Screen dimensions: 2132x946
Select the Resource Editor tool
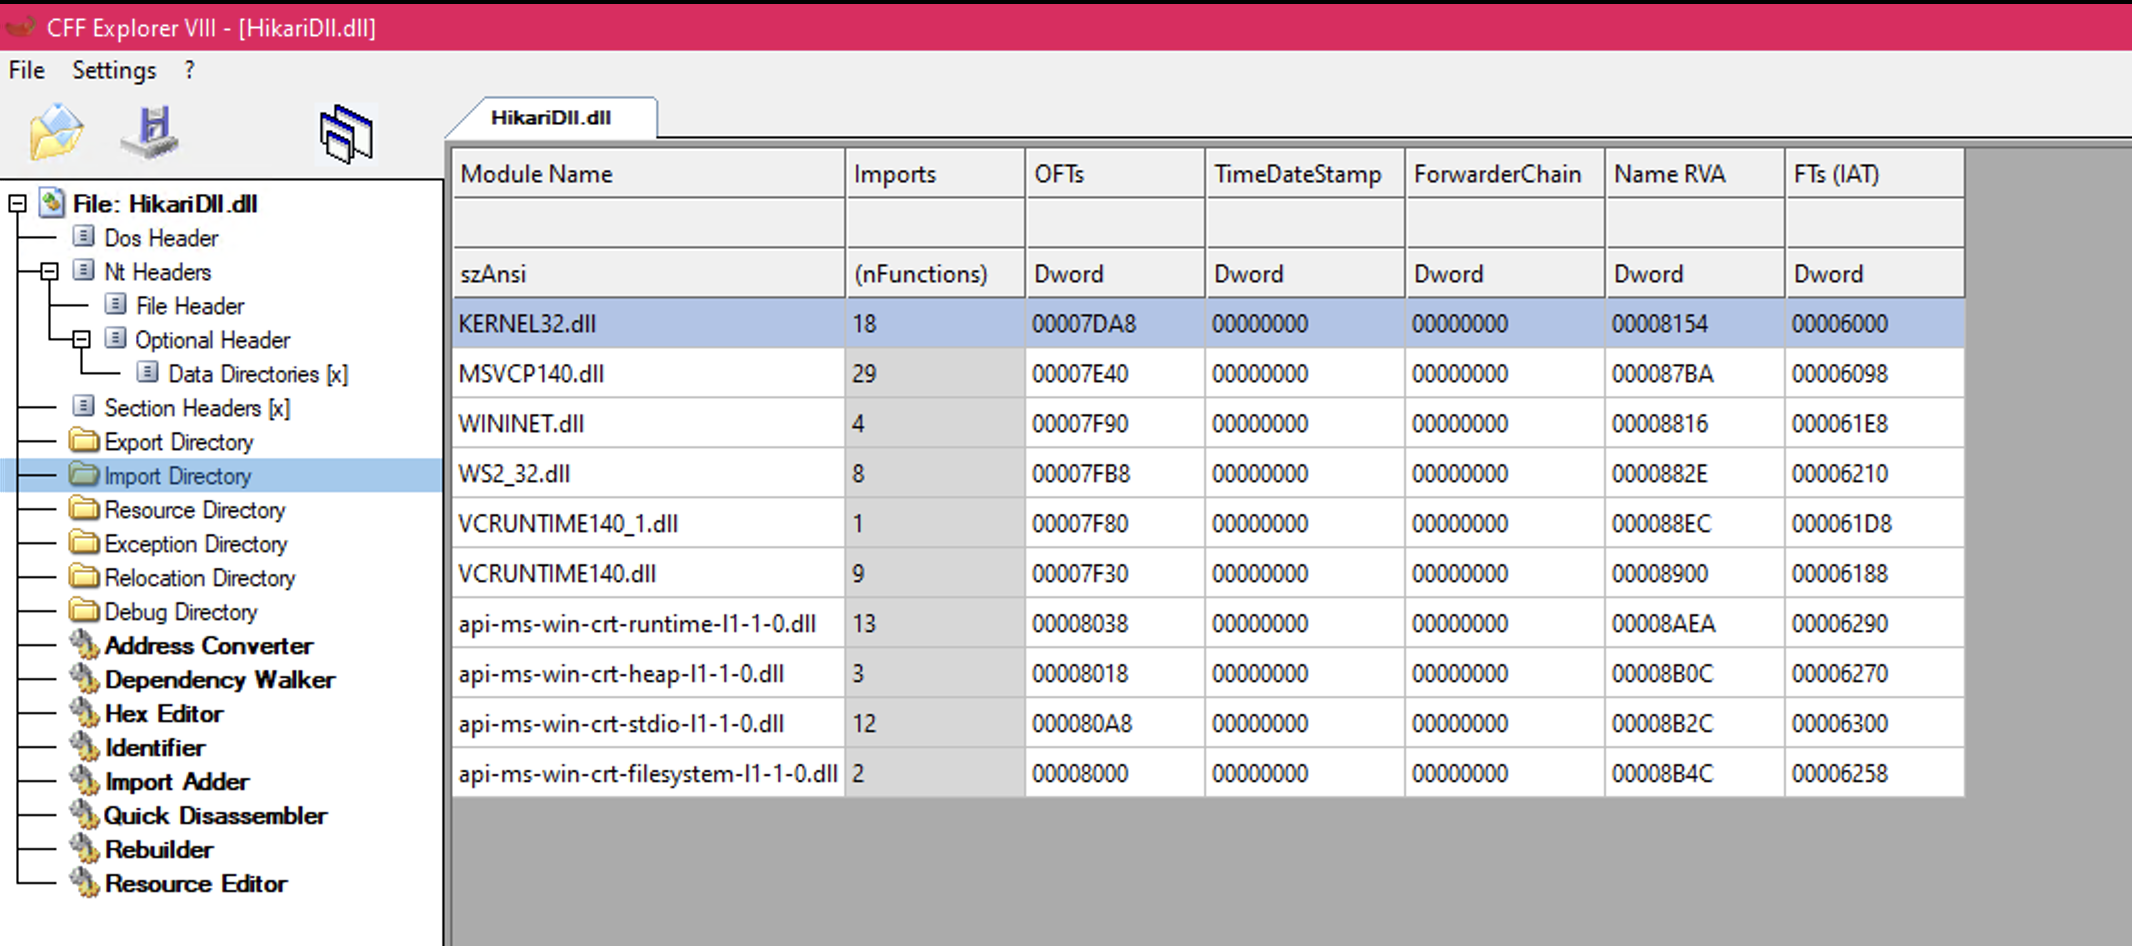[195, 884]
